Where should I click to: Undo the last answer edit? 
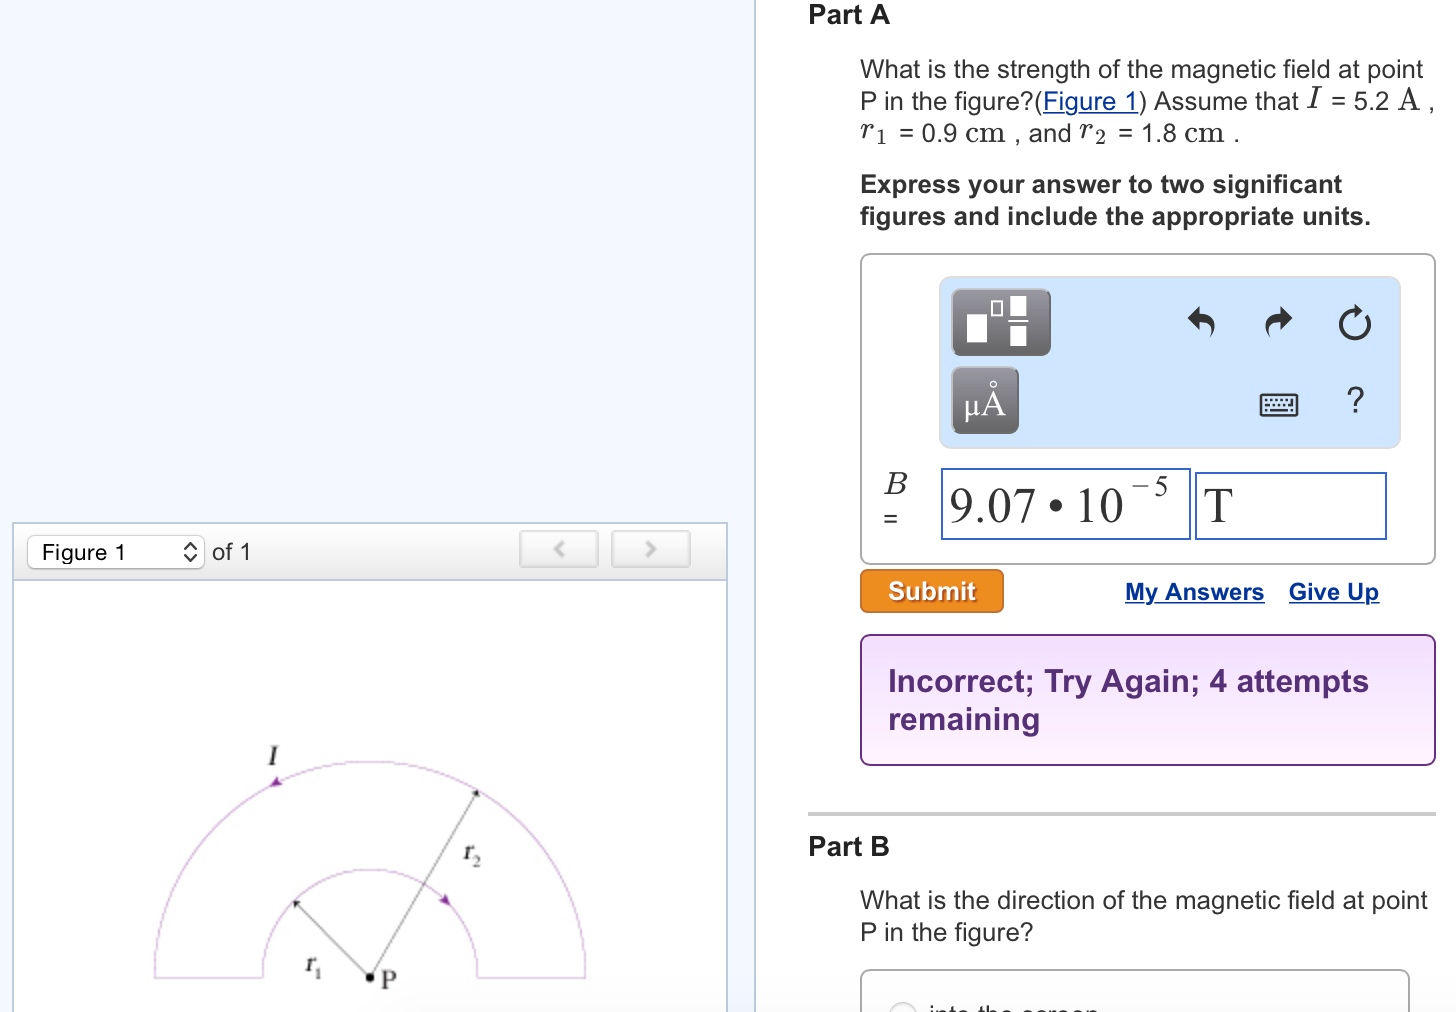1201,322
